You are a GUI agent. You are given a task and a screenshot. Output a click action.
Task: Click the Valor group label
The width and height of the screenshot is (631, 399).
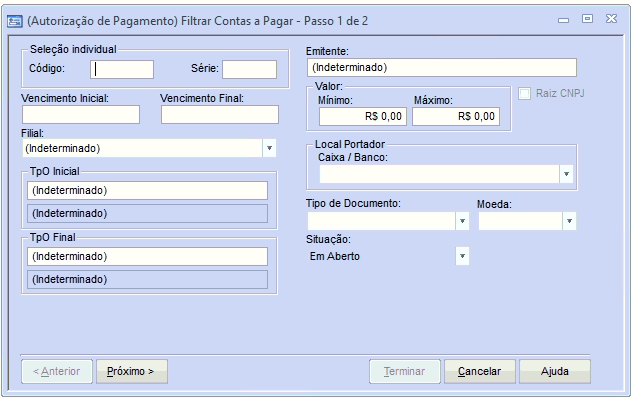tap(329, 86)
